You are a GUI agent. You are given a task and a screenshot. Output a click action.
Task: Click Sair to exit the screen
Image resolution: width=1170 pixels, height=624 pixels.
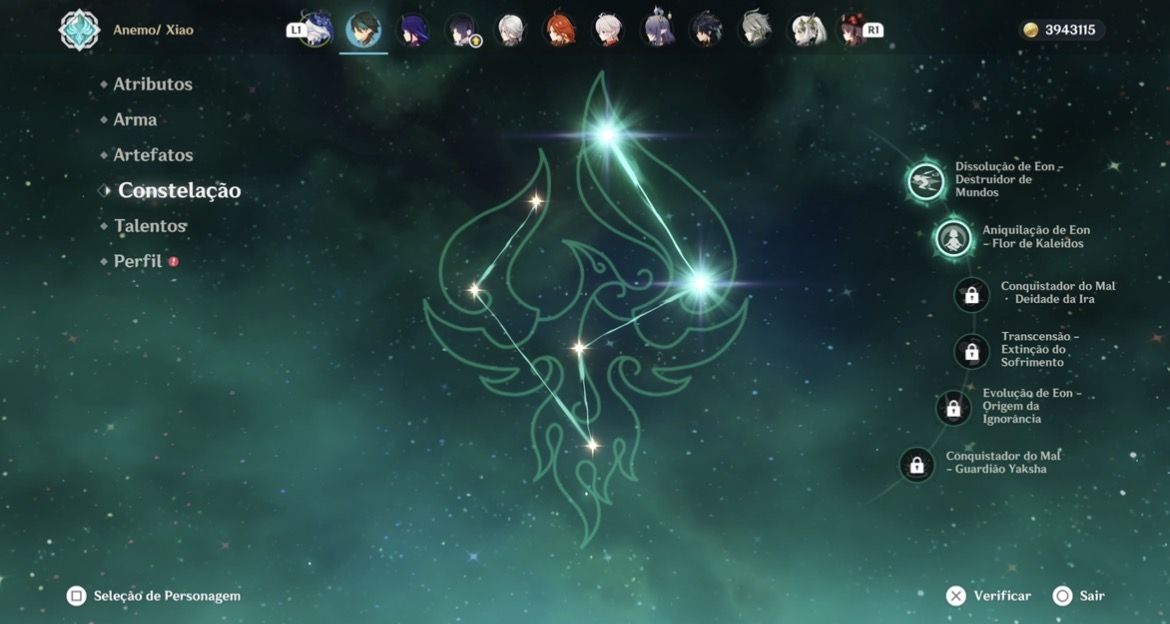1079,596
